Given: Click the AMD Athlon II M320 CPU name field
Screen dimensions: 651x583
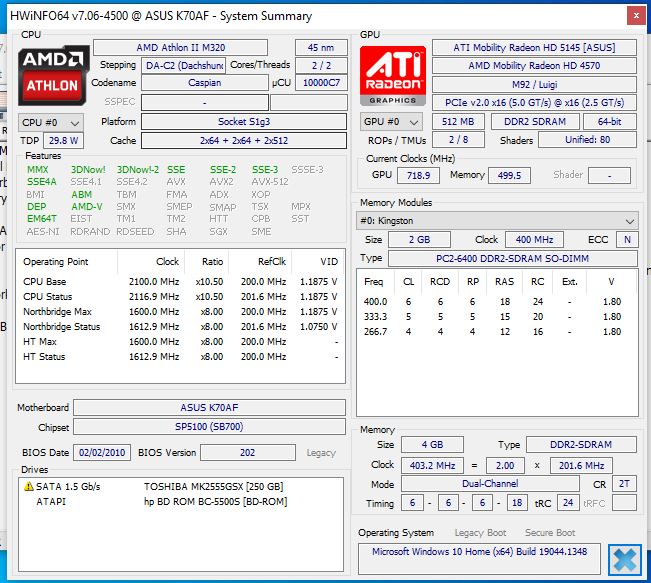Looking at the screenshot, I should [181, 47].
